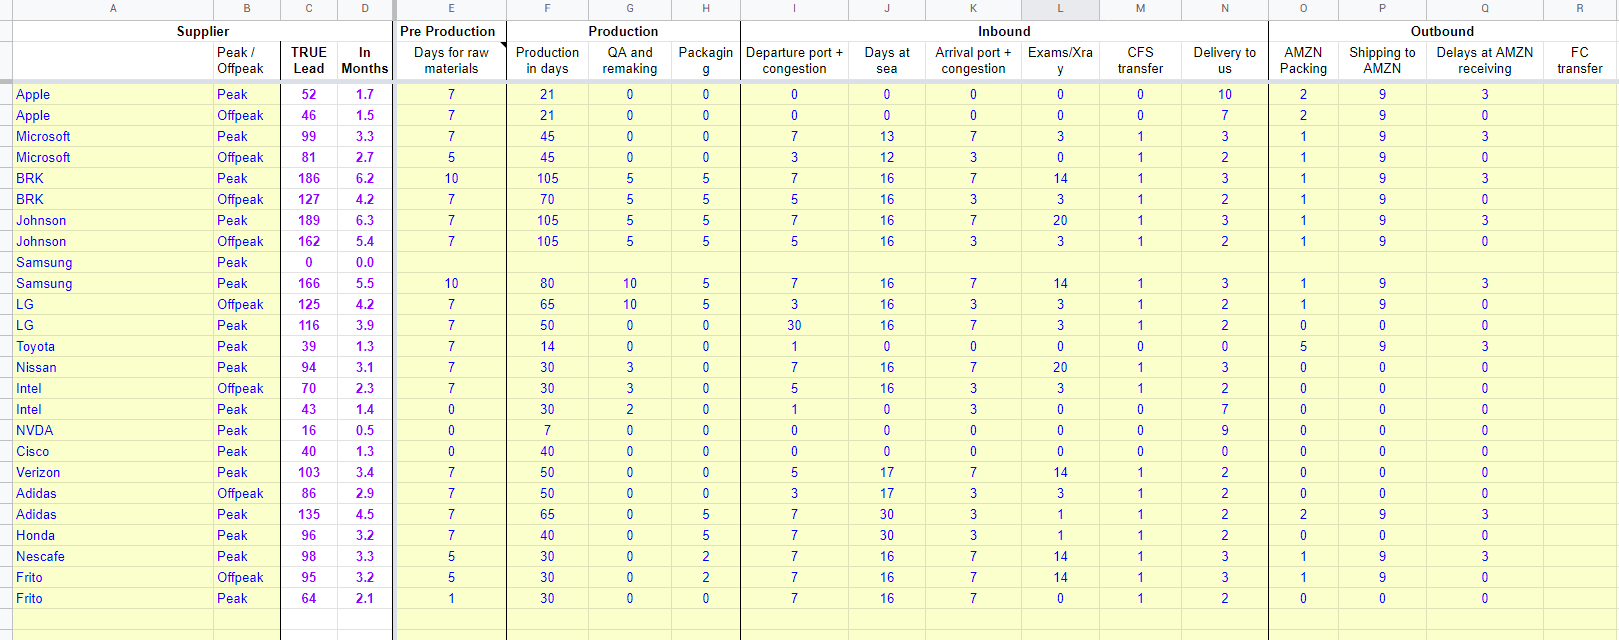Click the Outbound group header cell
This screenshot has width=1619, height=640.
(x=1442, y=31)
